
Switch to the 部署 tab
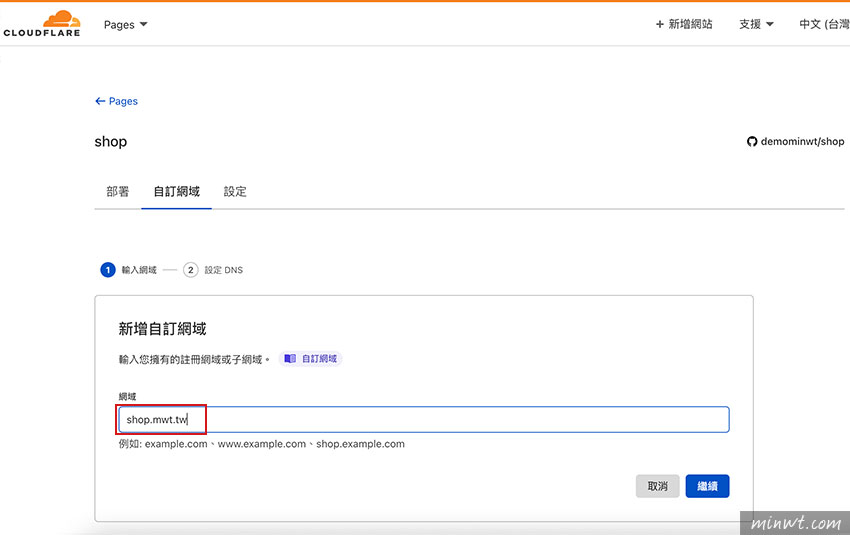point(118,191)
